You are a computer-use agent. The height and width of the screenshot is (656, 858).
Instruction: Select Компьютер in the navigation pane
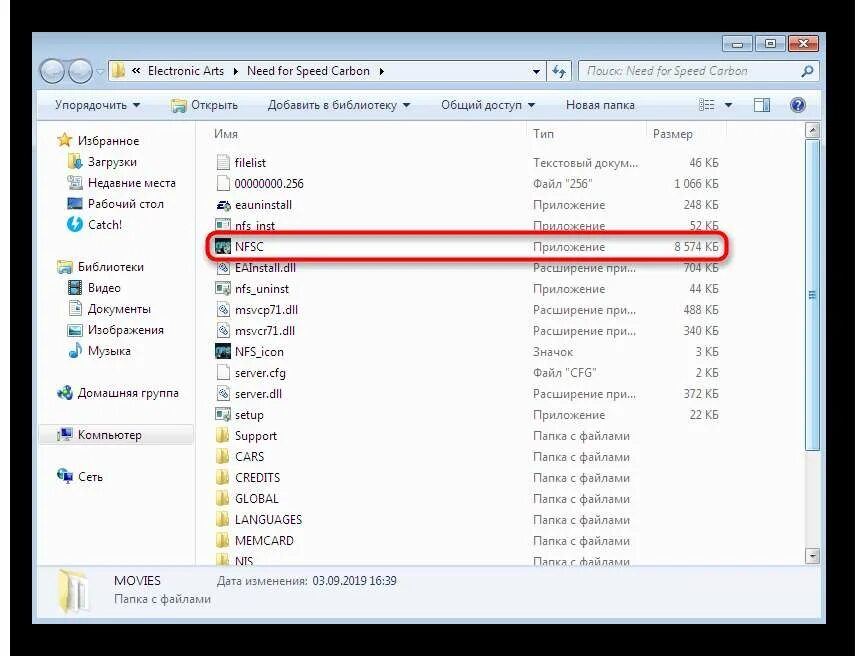(116, 434)
